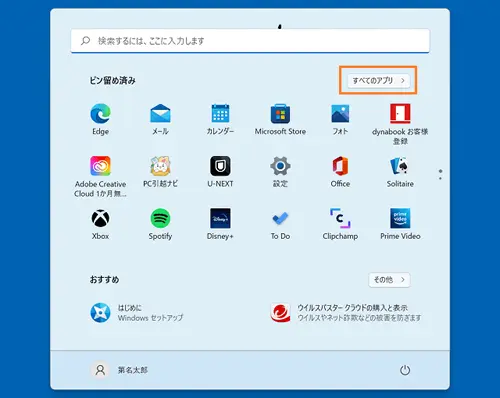Open Spotify
The height and width of the screenshot is (398, 500).
(x=160, y=224)
